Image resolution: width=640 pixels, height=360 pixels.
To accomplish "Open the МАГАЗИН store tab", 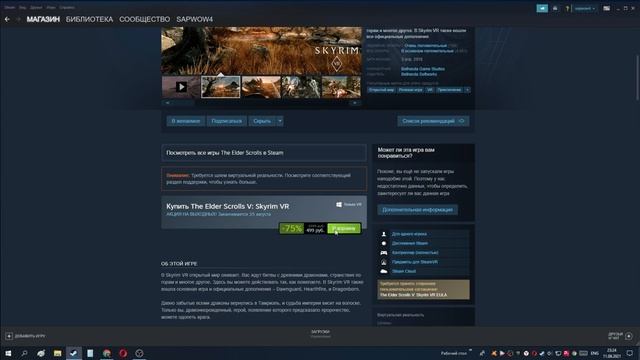I will [43, 19].
